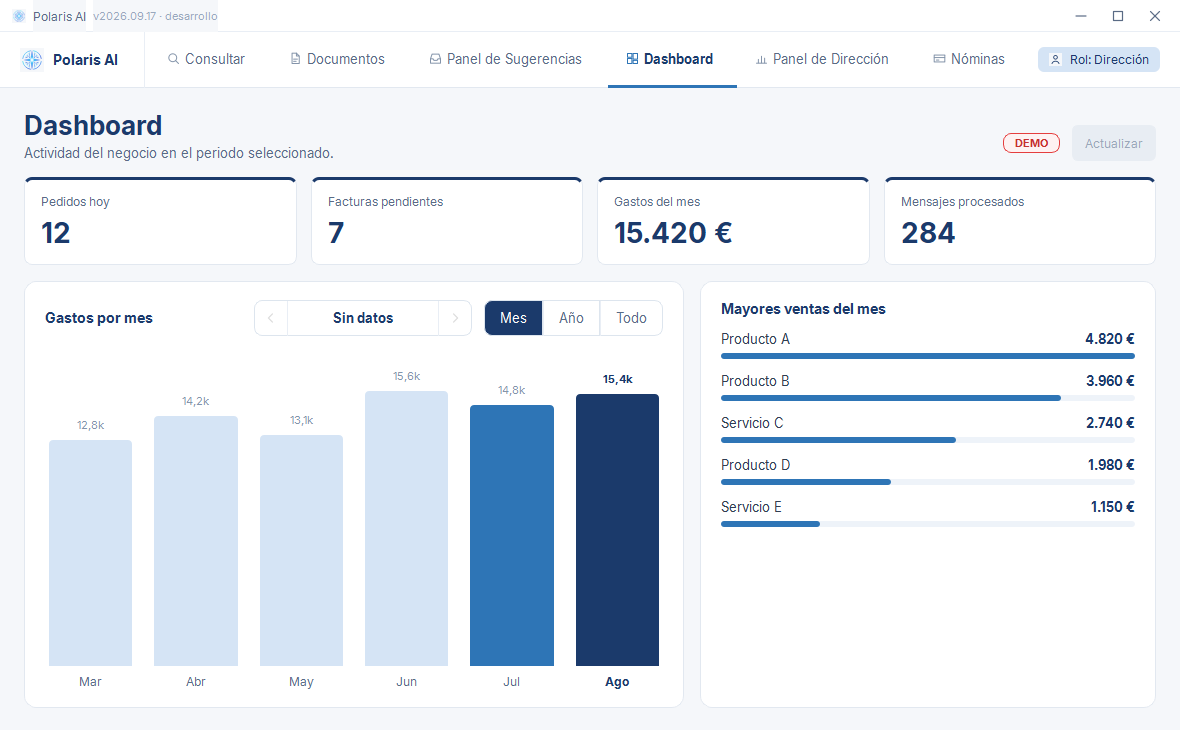
Task: Close the Polaris AI window
Action: [x=1154, y=16]
